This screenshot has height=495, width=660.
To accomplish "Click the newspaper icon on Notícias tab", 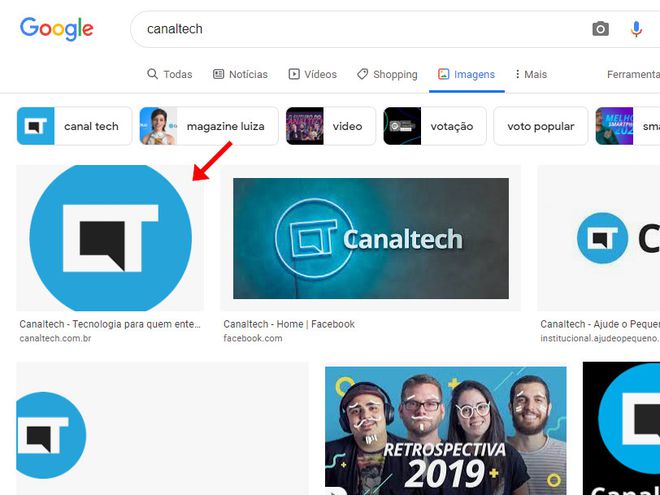I will (218, 74).
